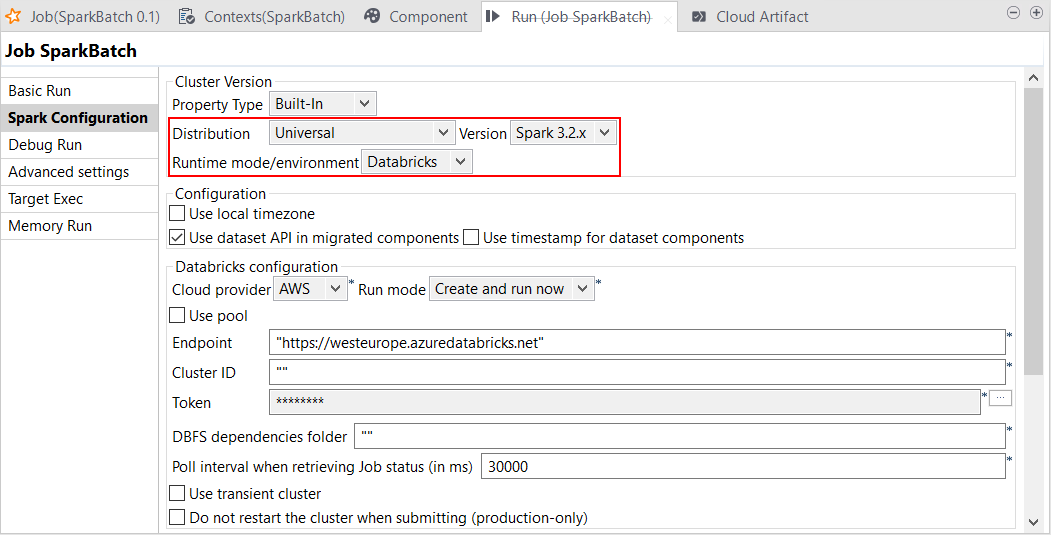Click the Contexts(SparkBatch) tab icon
The image size is (1051, 535).
(x=187, y=16)
